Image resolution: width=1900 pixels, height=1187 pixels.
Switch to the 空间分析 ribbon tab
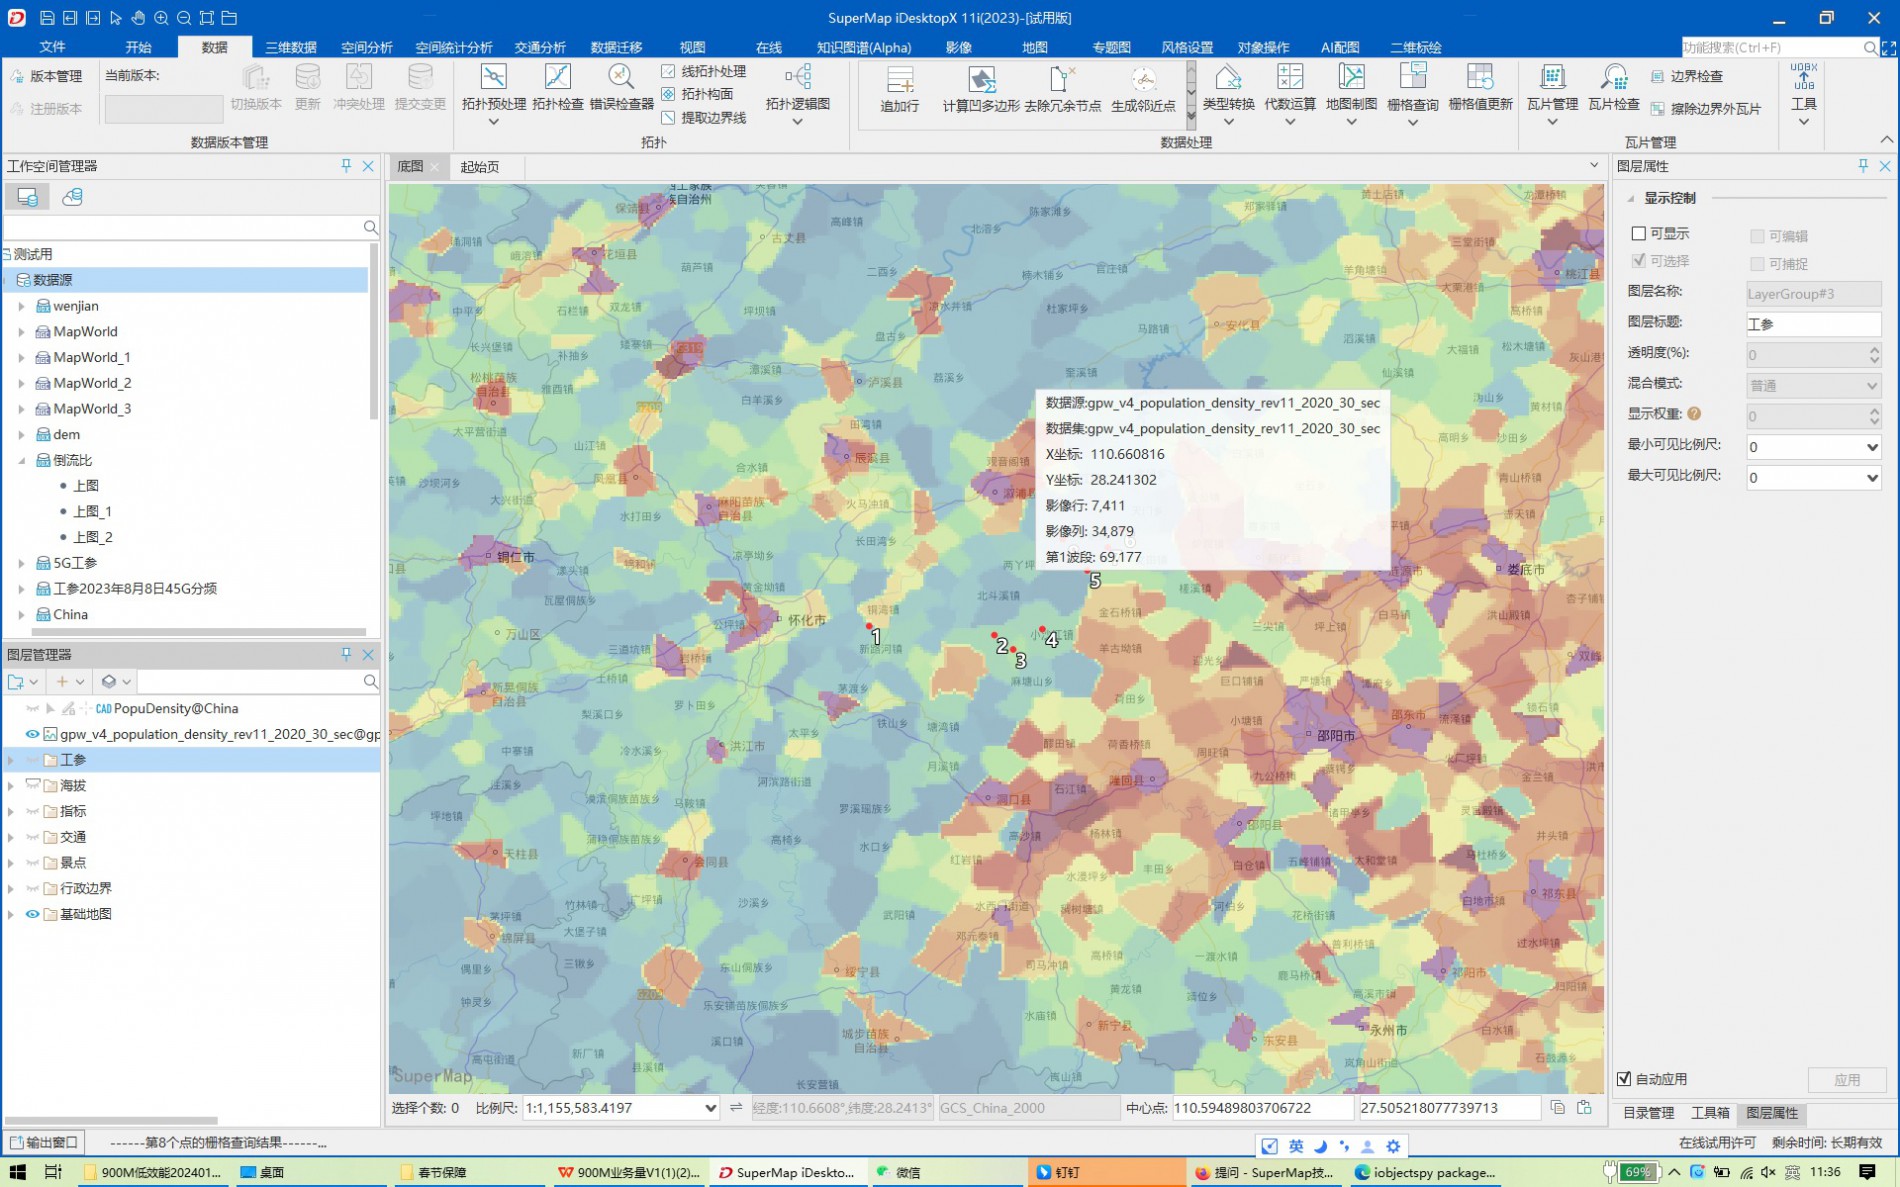point(366,47)
